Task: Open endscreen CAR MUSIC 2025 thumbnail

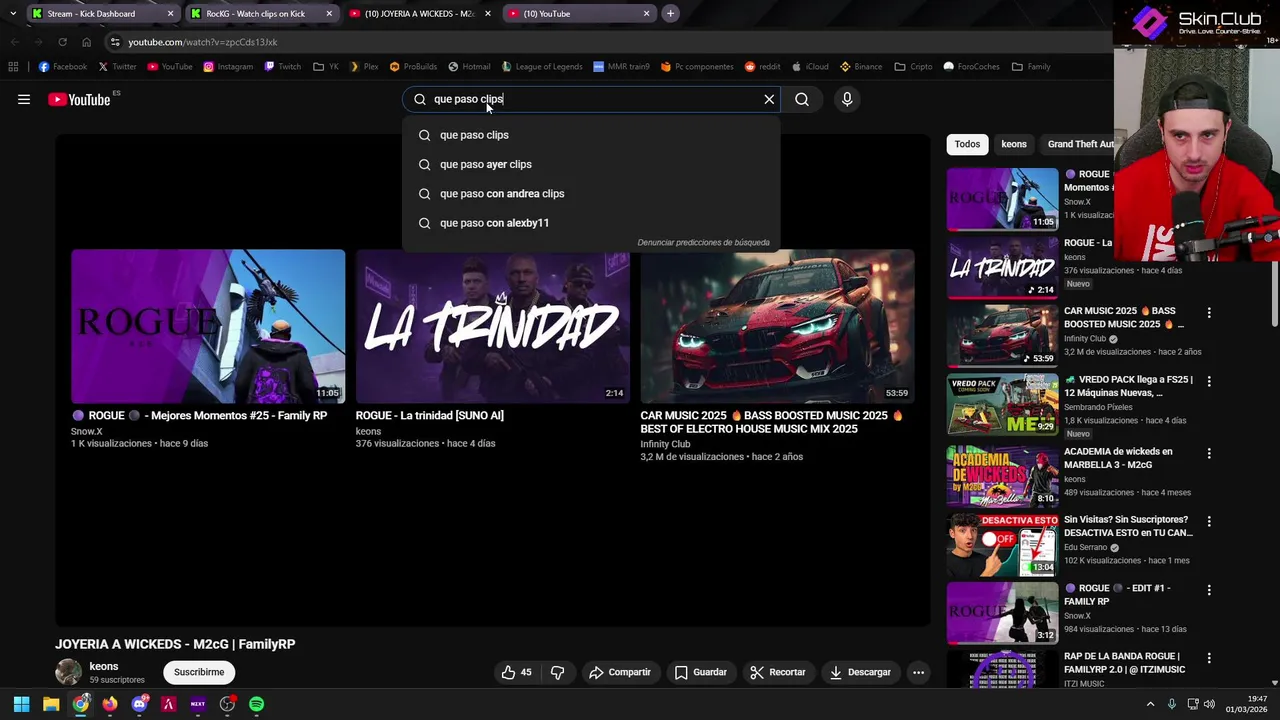Action: tap(777, 326)
